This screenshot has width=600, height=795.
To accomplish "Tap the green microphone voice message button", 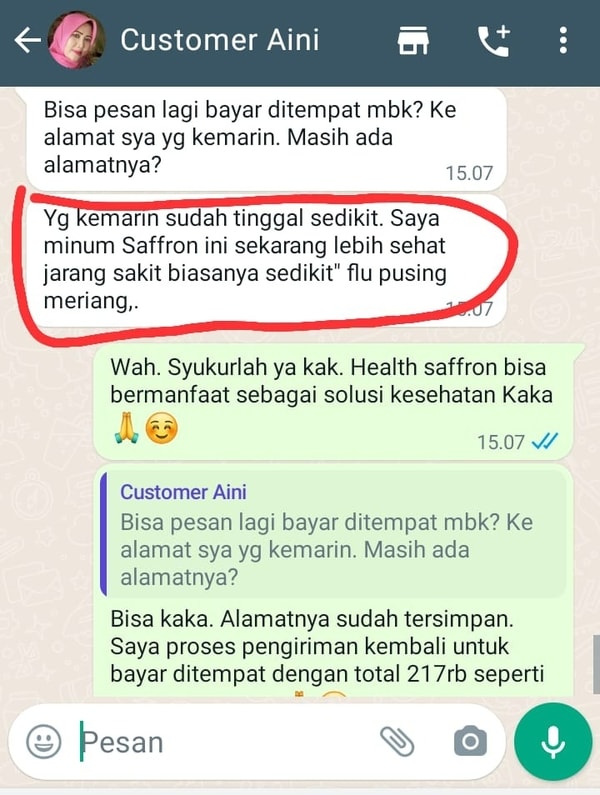I will (553, 742).
